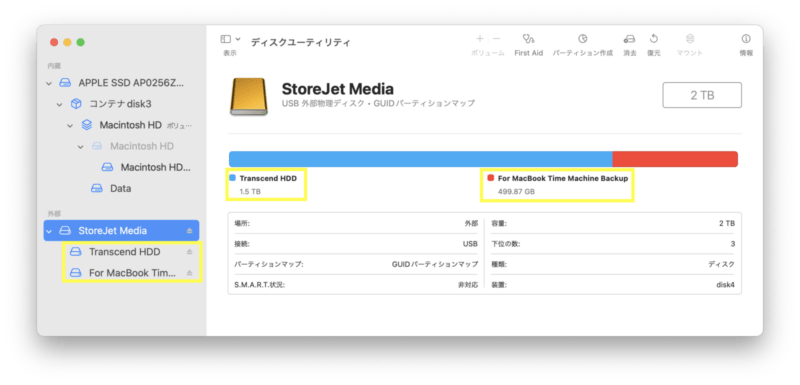Click the StoreJet Media drive icon
The image size is (800, 385).
point(248,96)
